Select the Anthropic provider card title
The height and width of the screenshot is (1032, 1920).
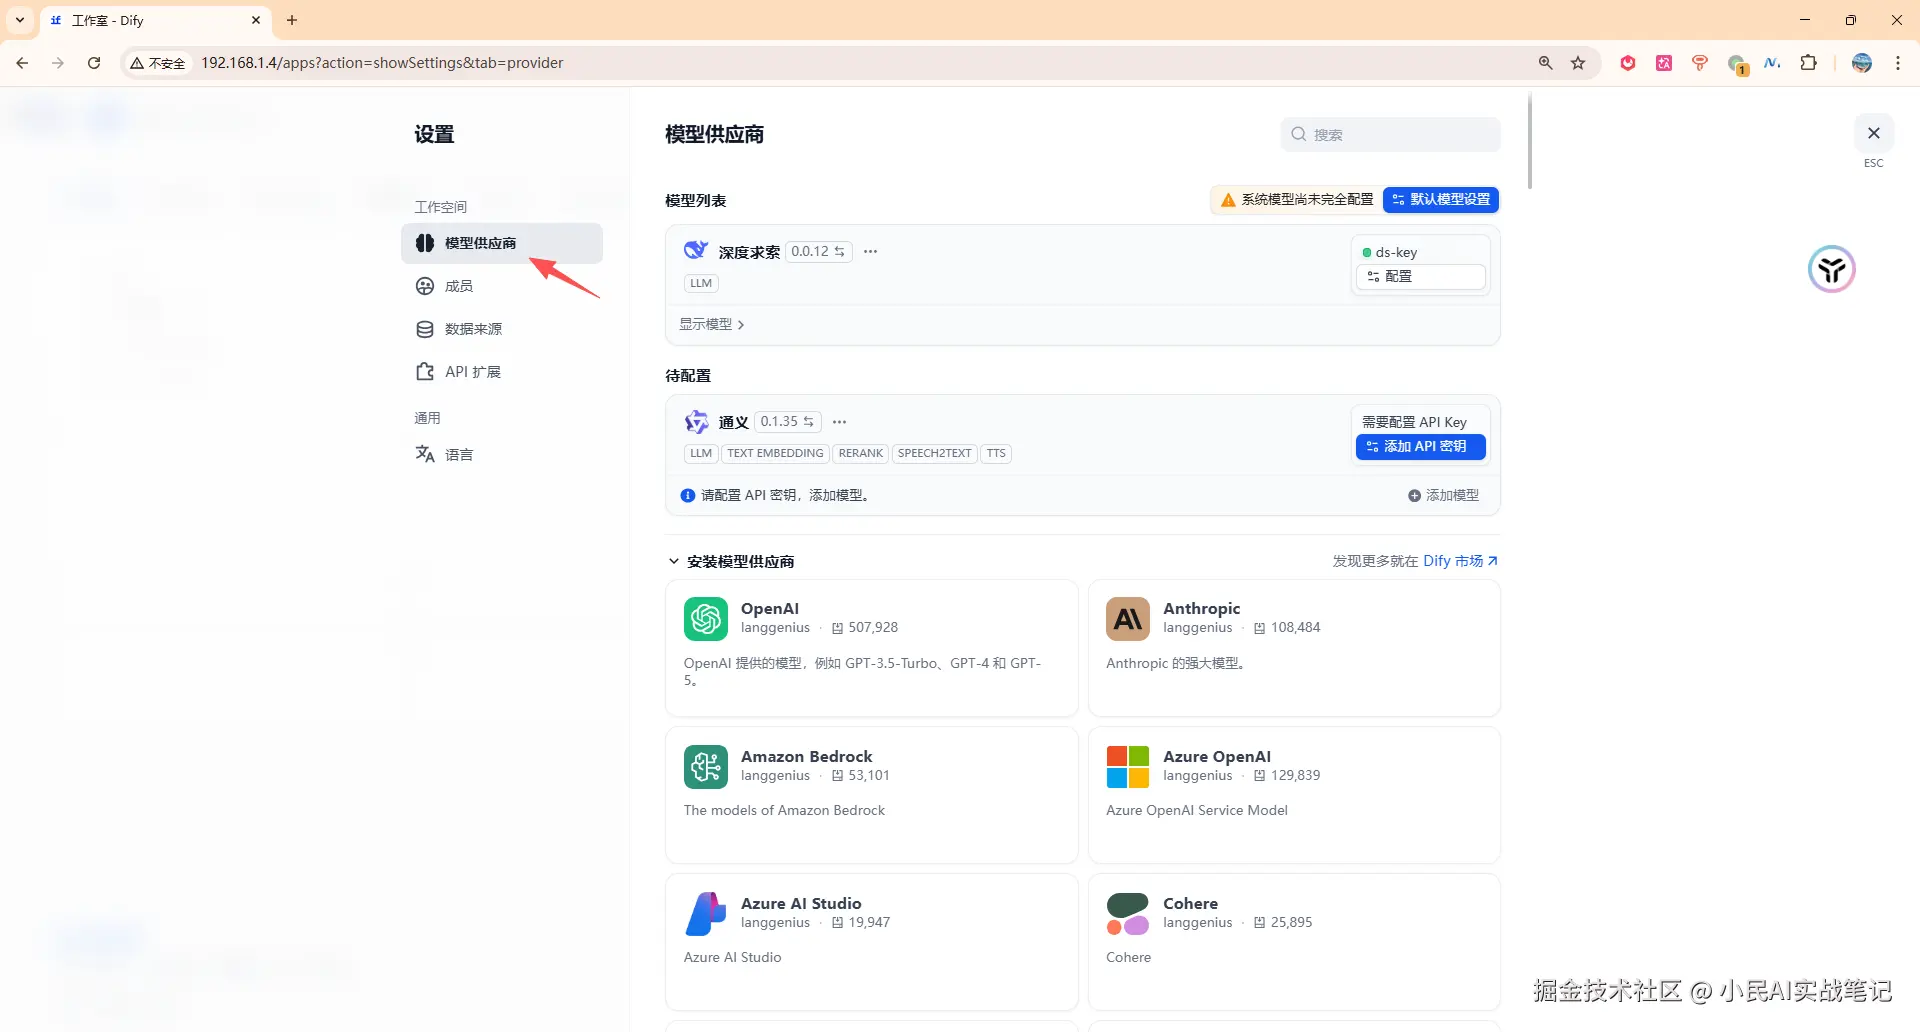pyautogui.click(x=1202, y=609)
